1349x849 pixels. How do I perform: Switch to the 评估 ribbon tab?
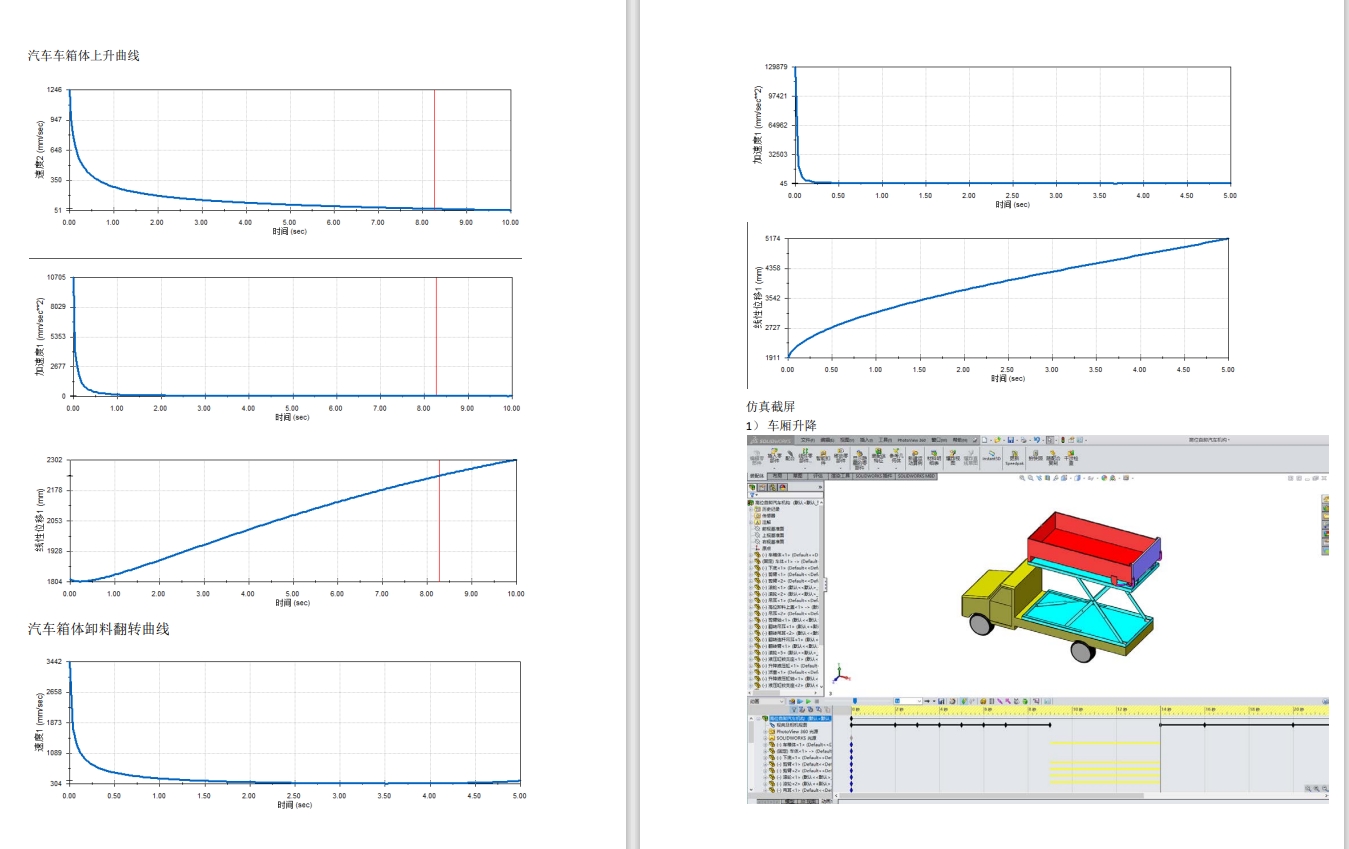click(x=818, y=476)
